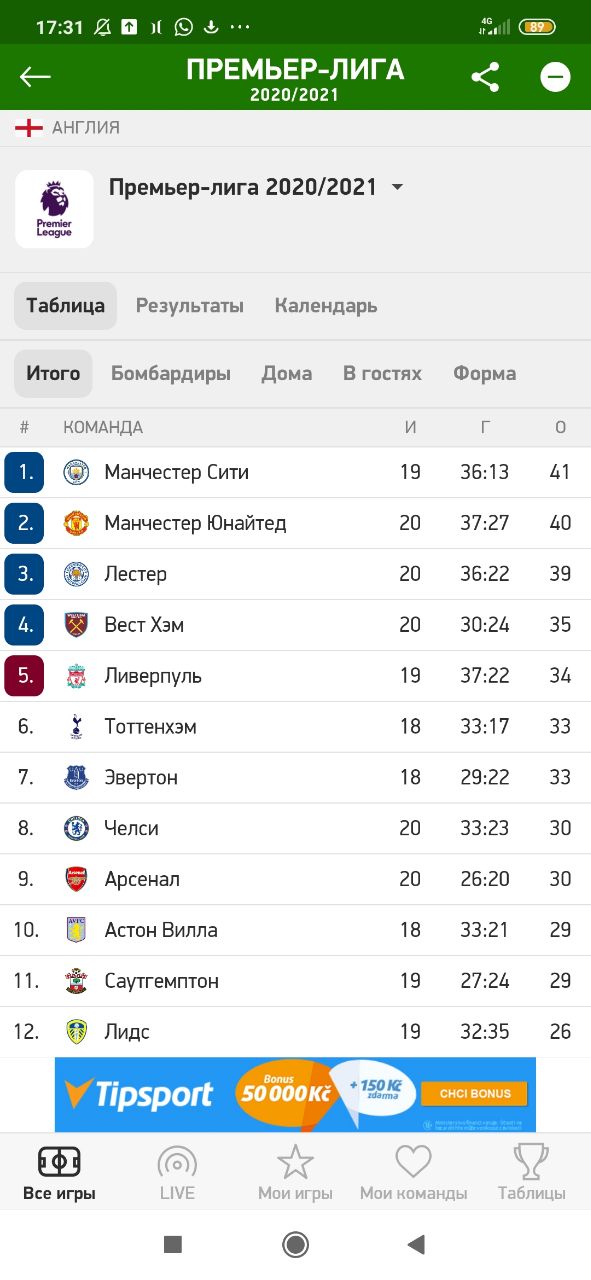Open the LIVE bottom navigation icon
Viewport: 591px width, 1280px height.
coord(177,1163)
